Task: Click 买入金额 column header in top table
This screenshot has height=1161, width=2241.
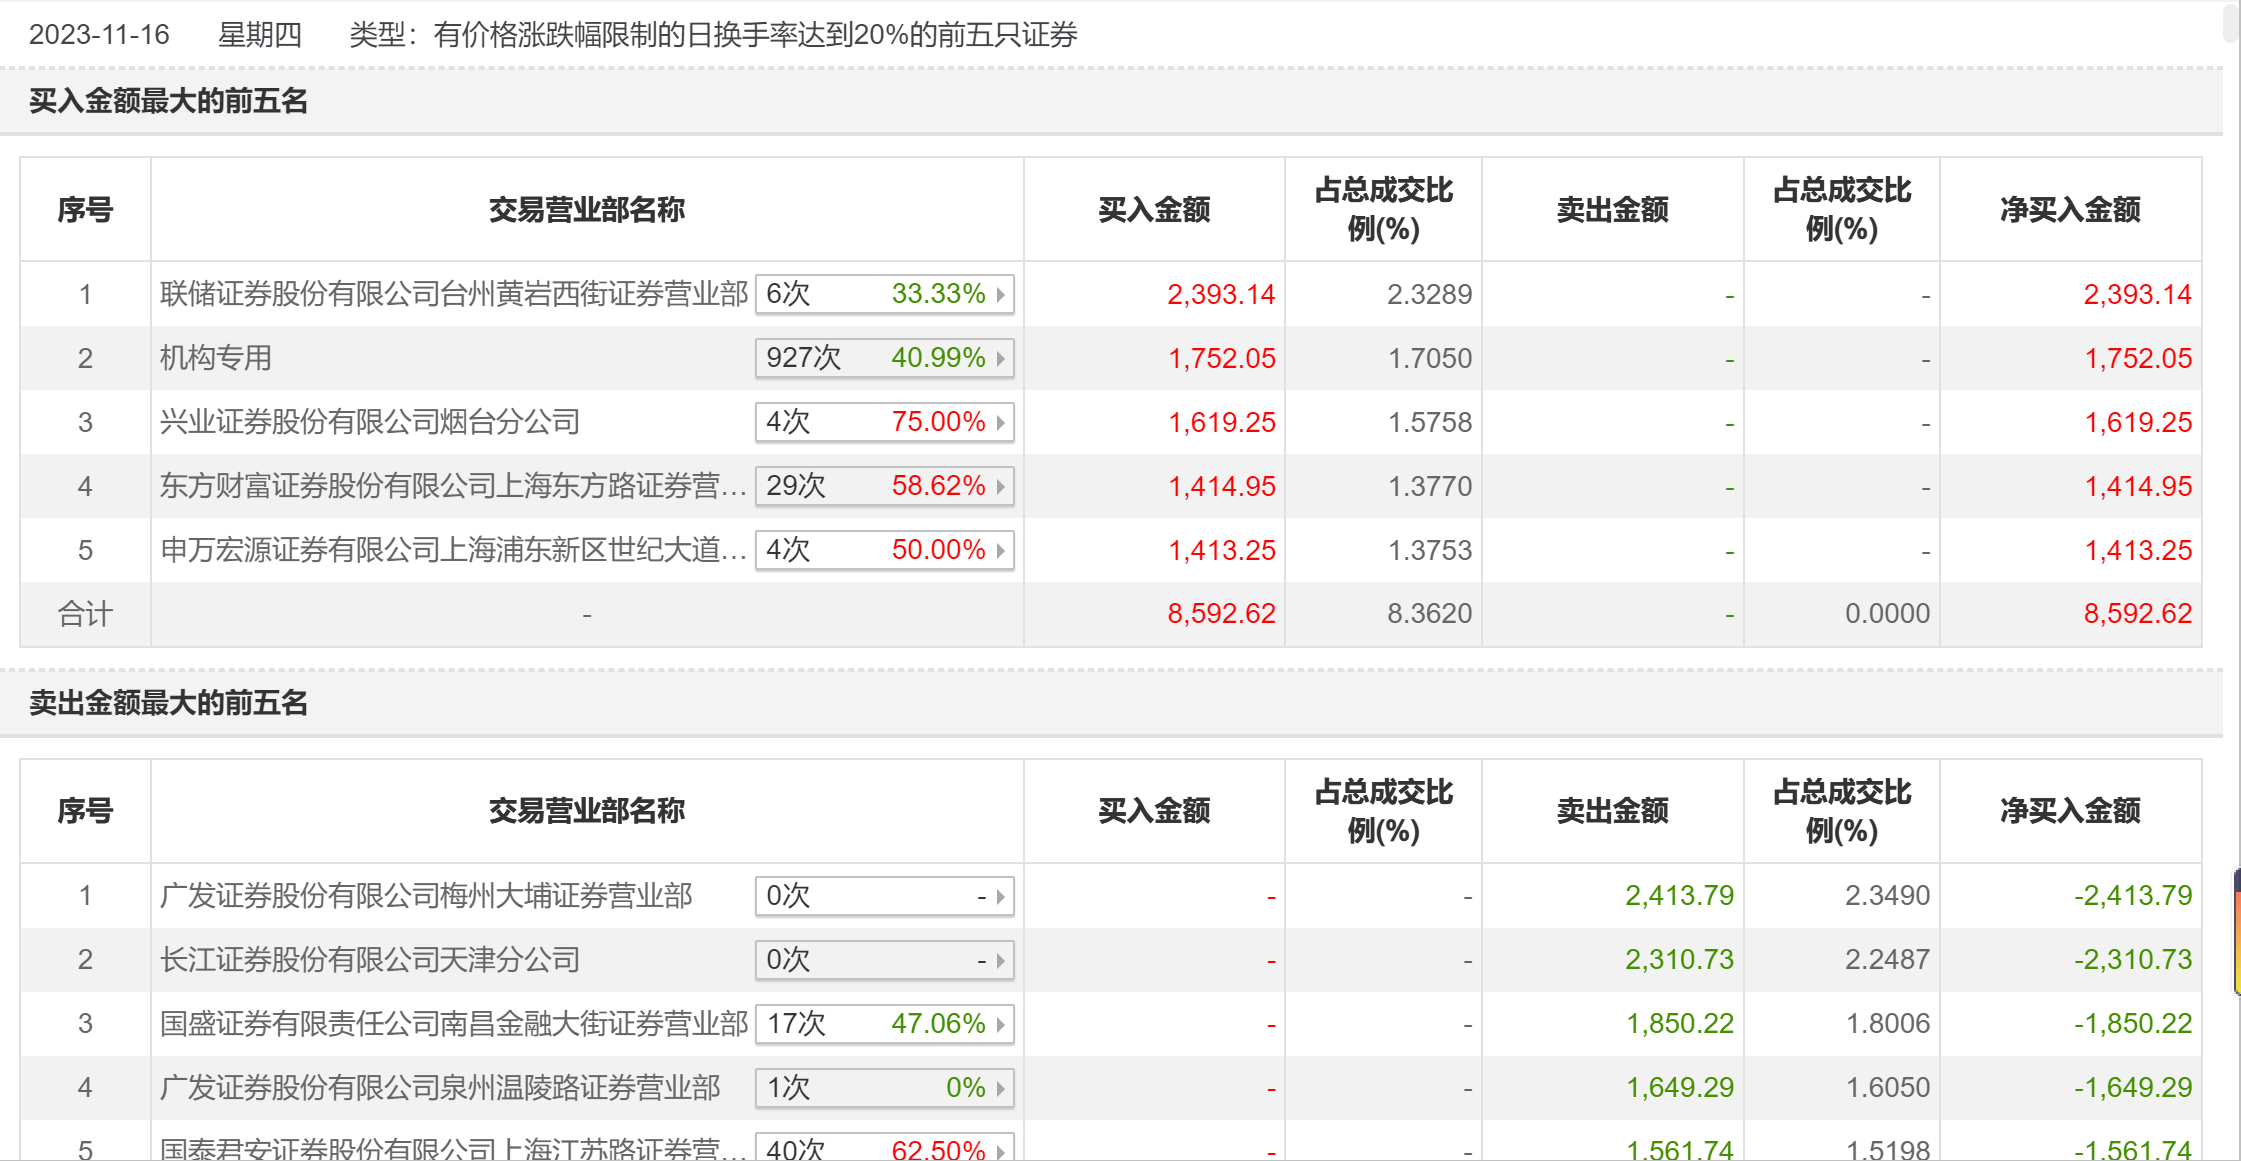Action: tap(1154, 210)
